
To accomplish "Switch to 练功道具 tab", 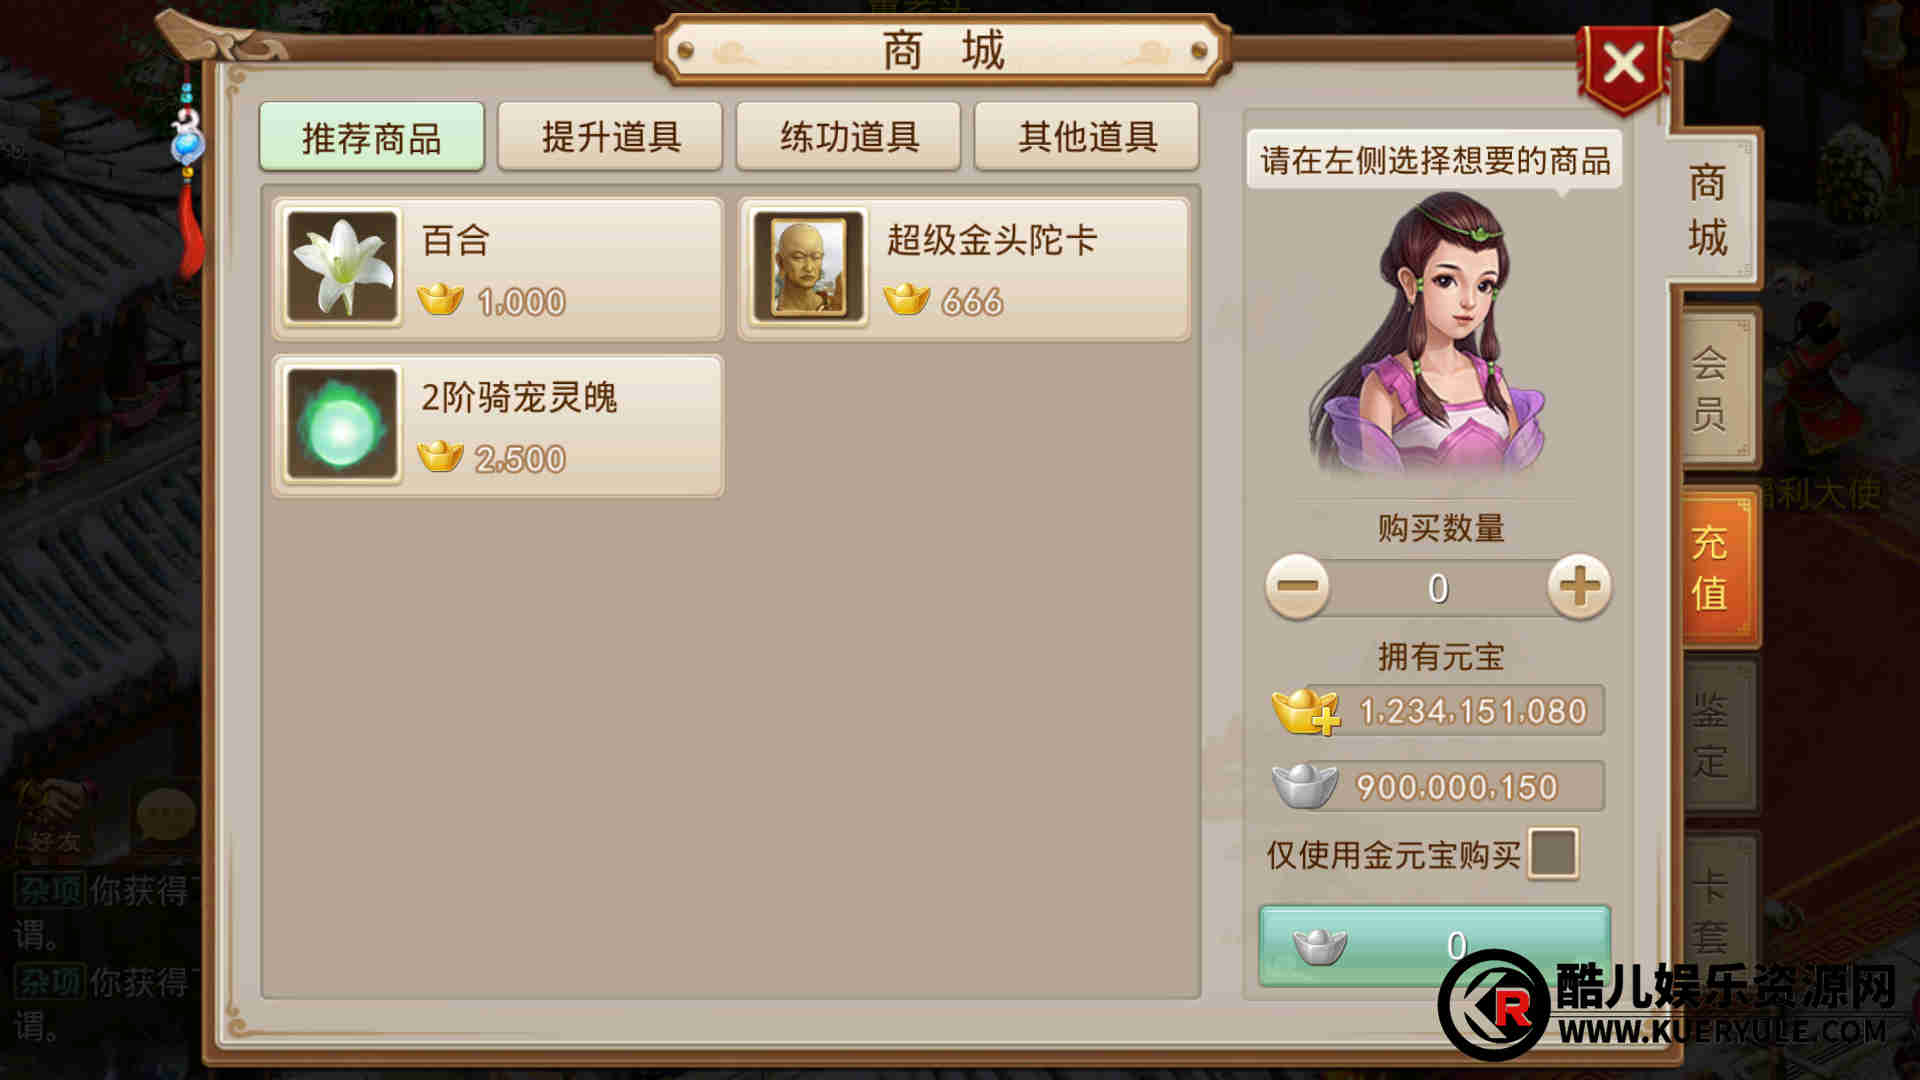I will 848,136.
